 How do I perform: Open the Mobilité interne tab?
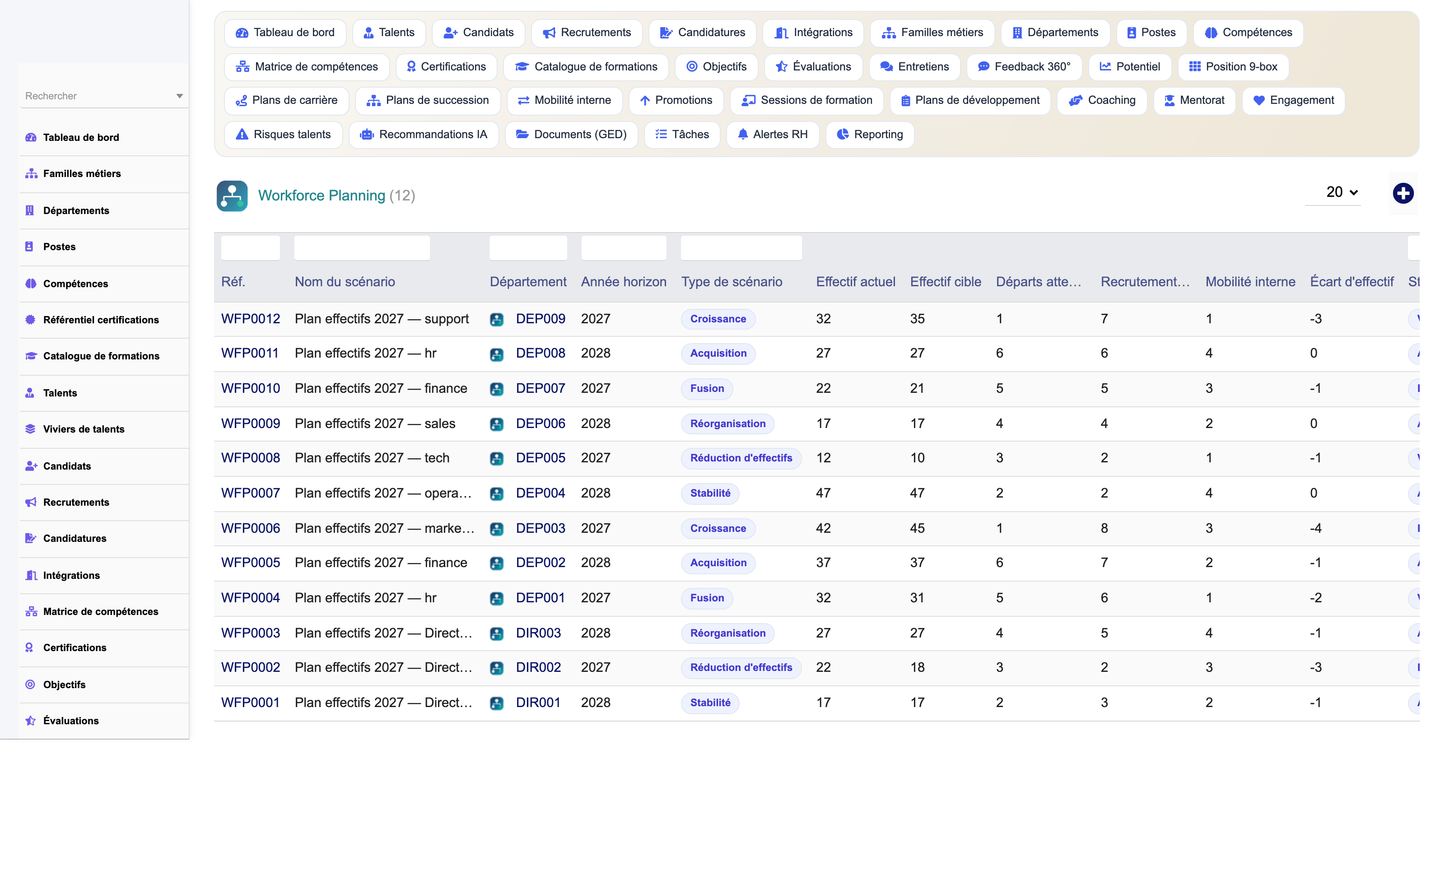(564, 101)
